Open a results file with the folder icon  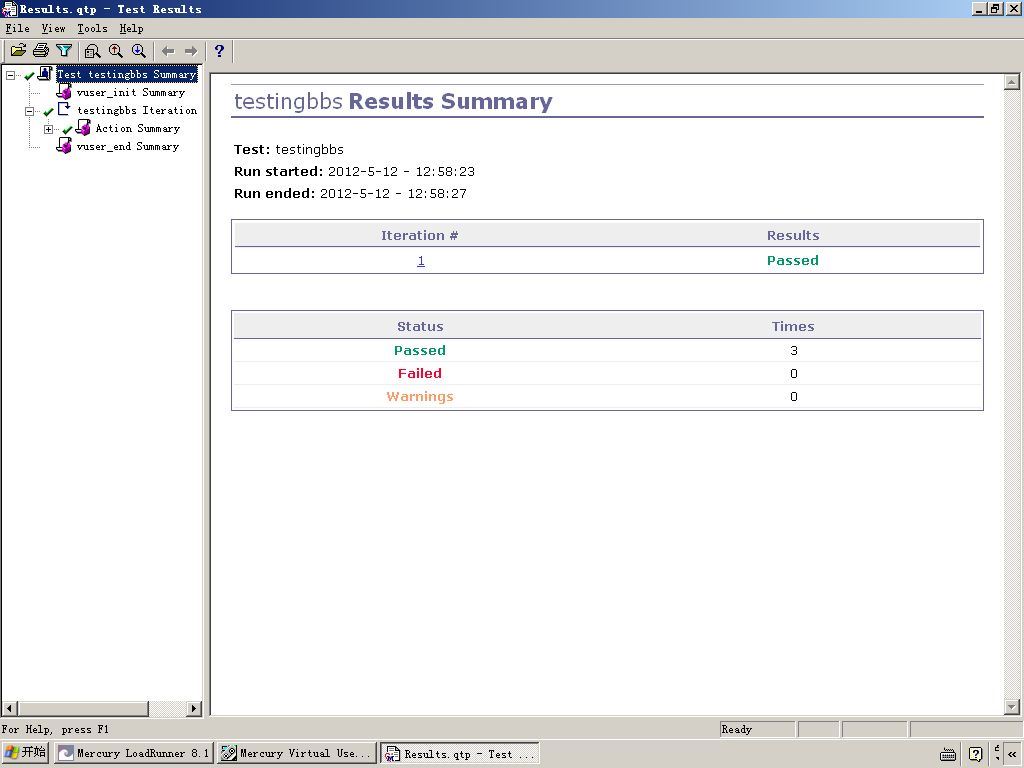point(18,50)
